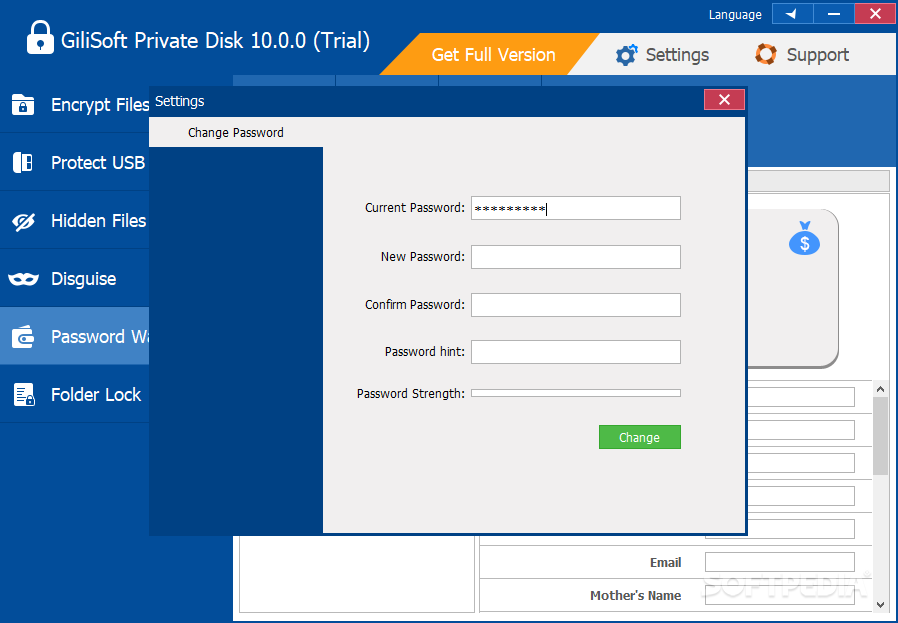898x623 pixels.
Task: Focus the Password hint field
Action: point(576,352)
